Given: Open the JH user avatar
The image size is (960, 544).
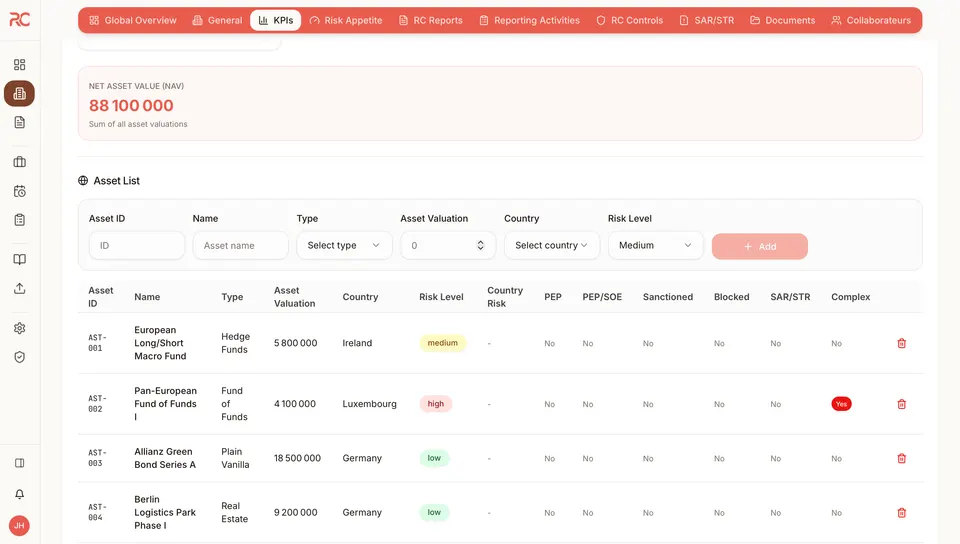Looking at the screenshot, I should pyautogui.click(x=20, y=526).
